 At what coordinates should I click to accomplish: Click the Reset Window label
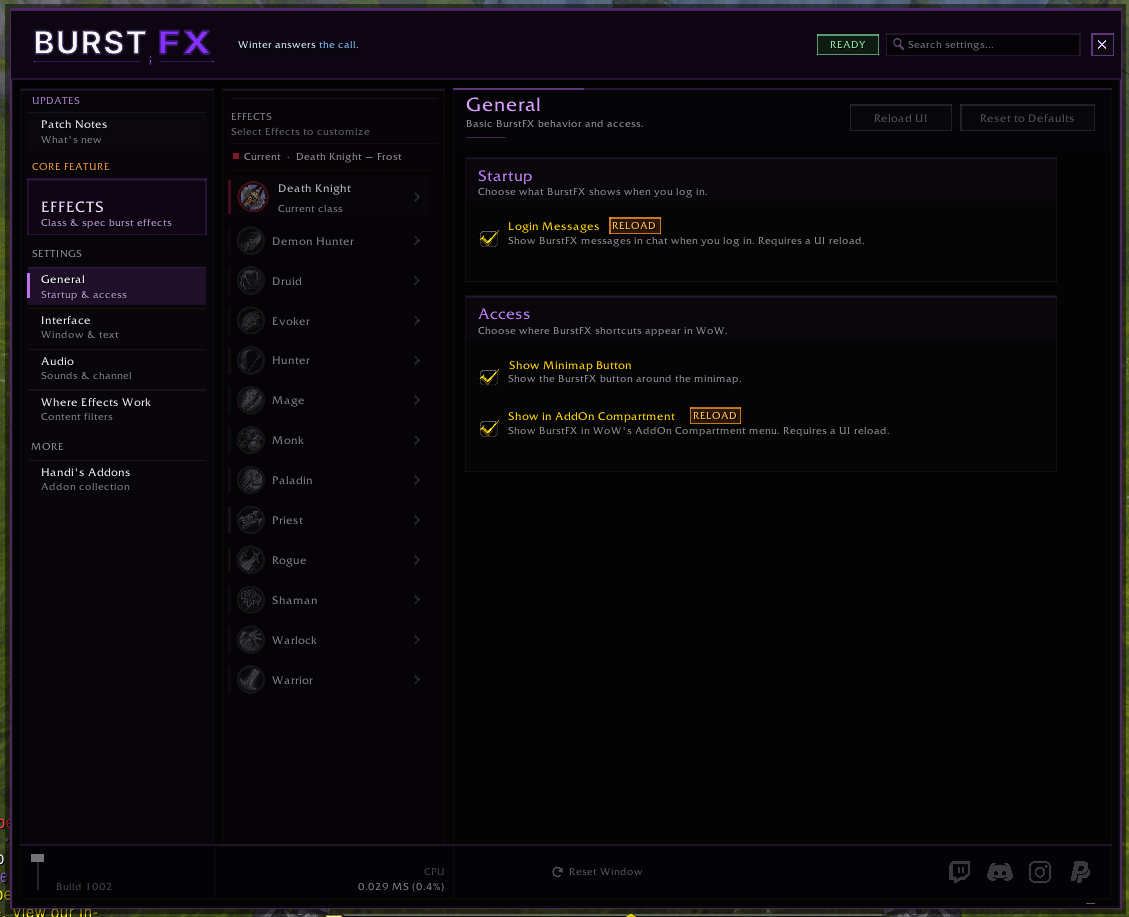606,872
